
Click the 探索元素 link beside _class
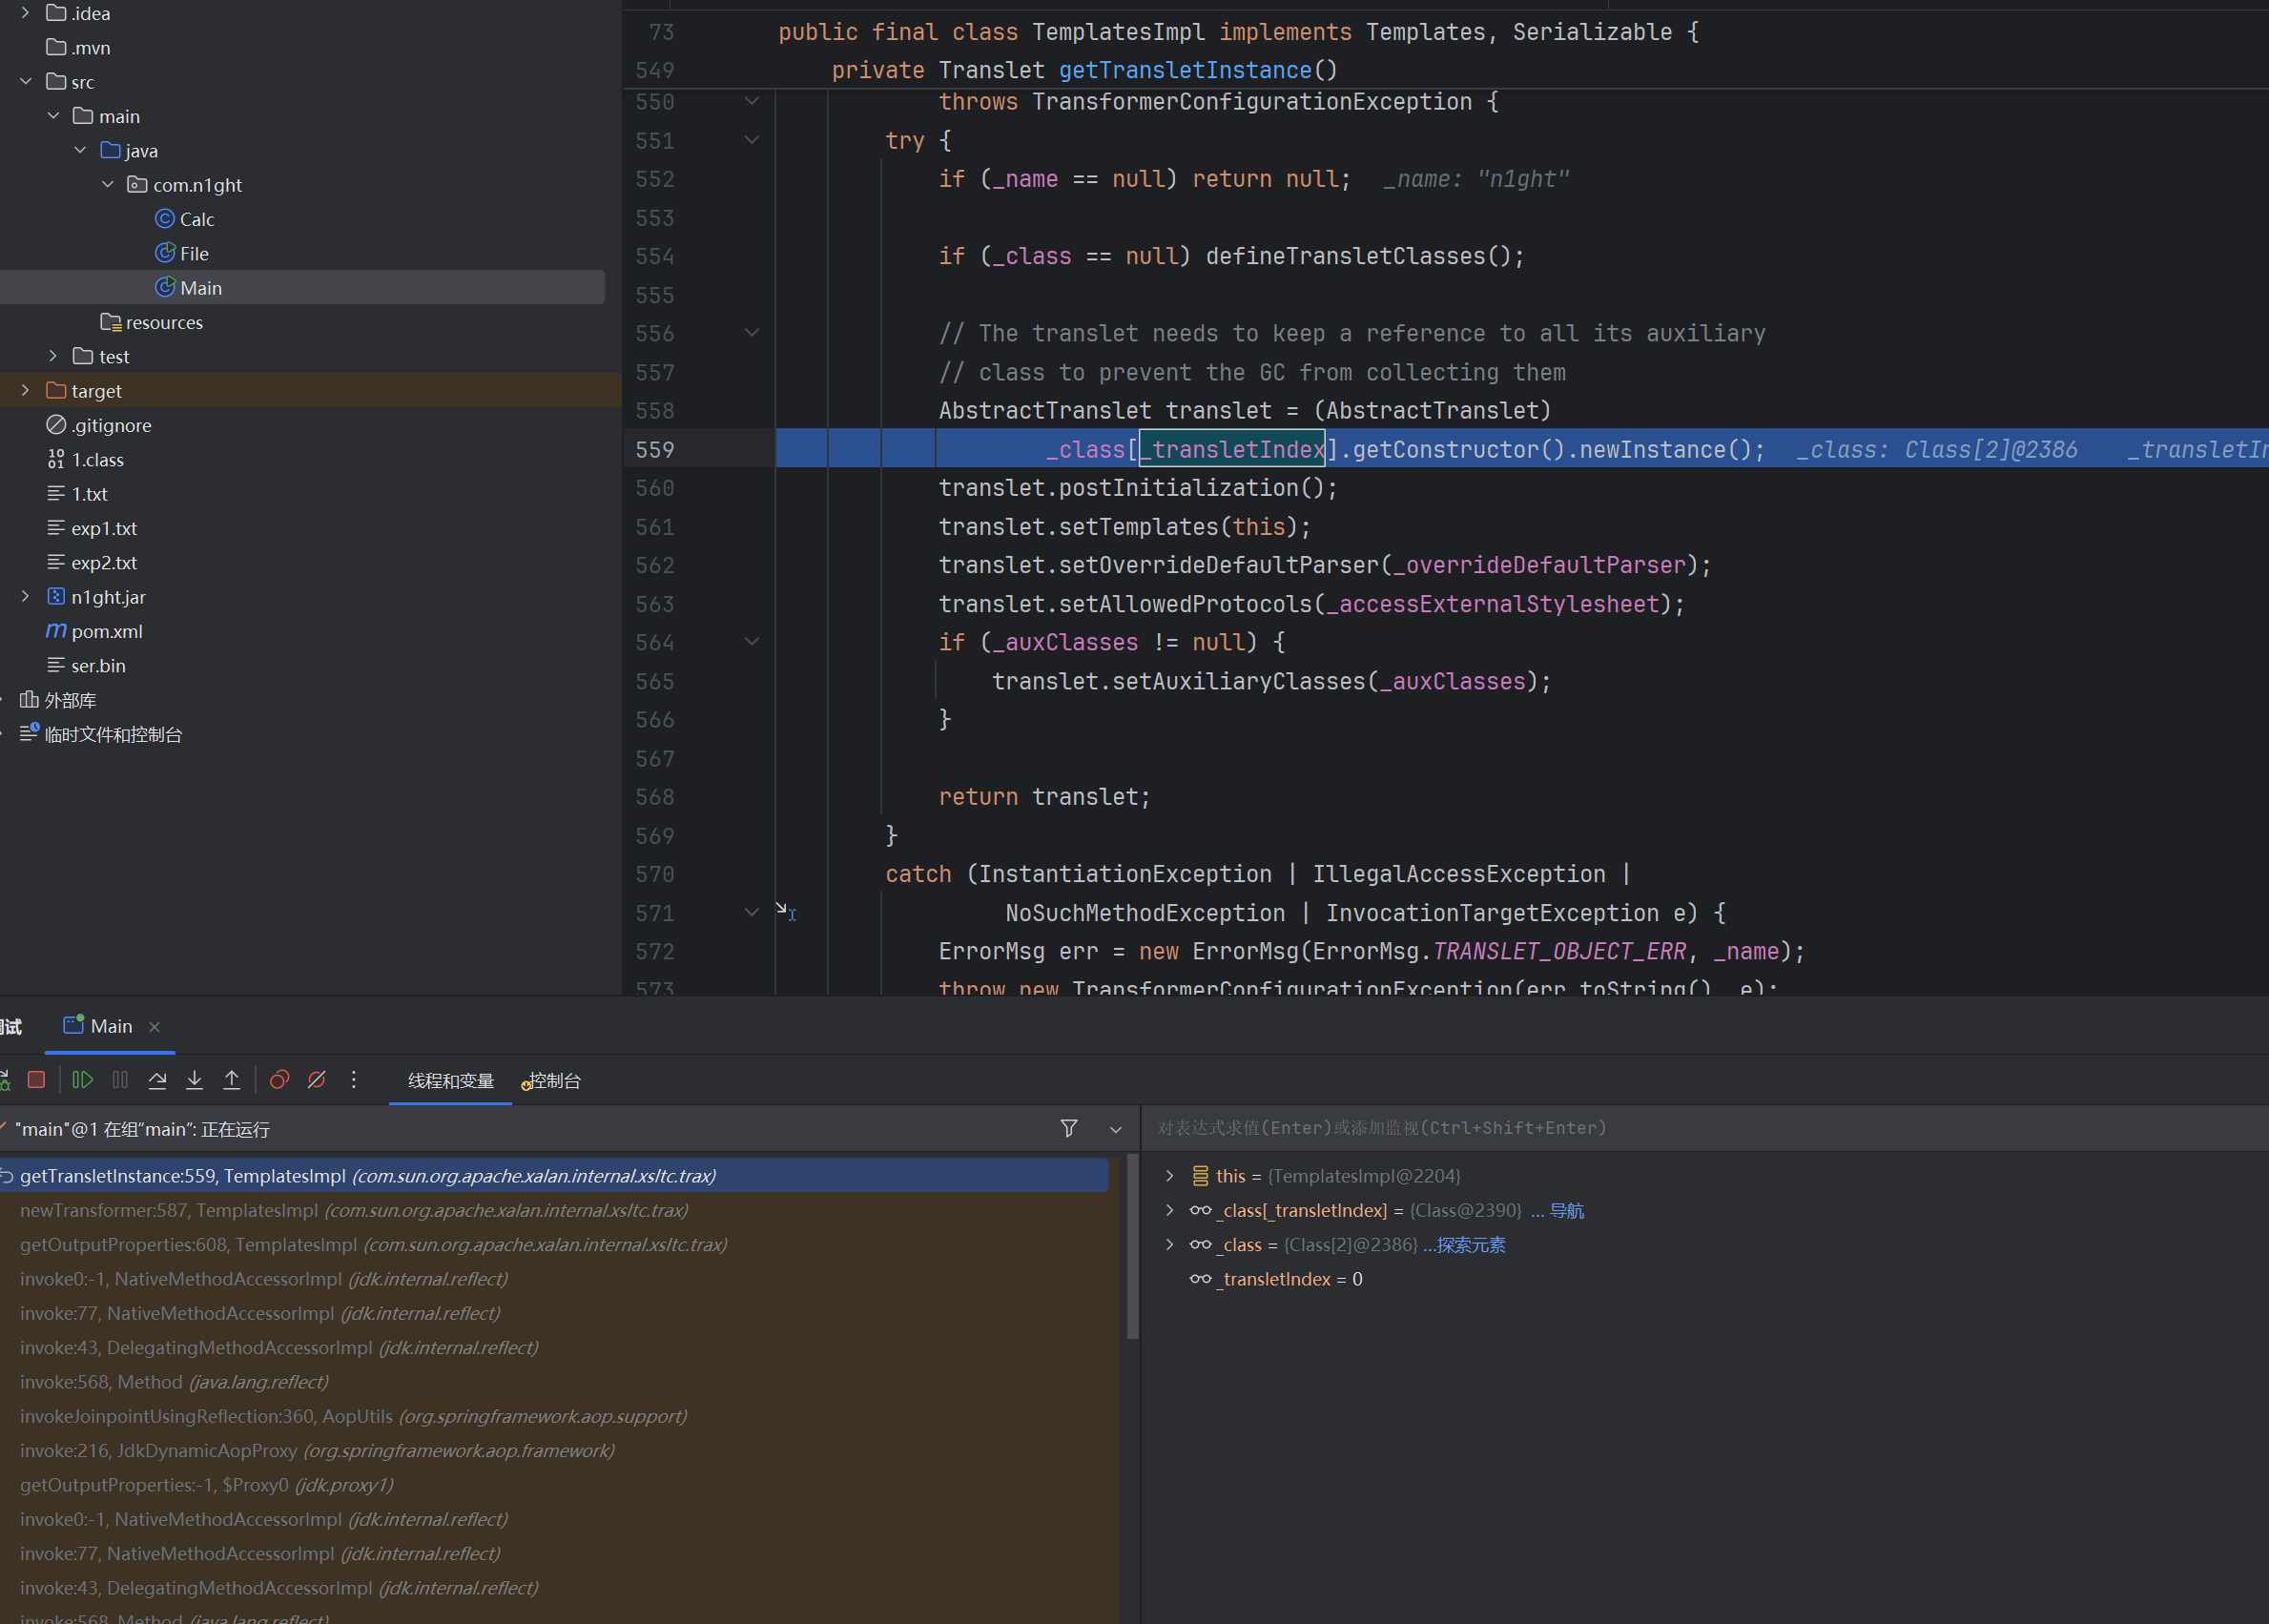click(1470, 1245)
